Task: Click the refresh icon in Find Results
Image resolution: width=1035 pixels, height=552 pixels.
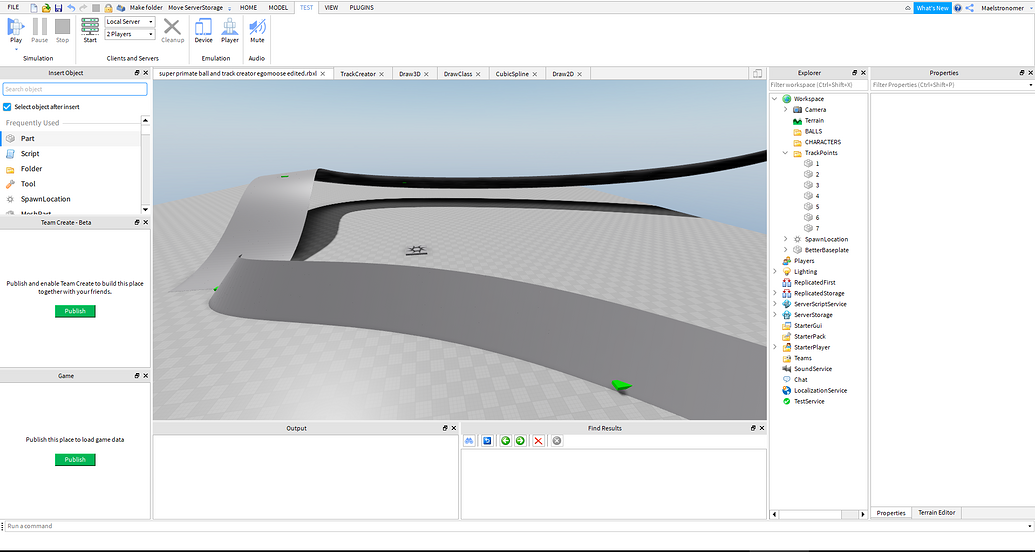Action: point(487,440)
